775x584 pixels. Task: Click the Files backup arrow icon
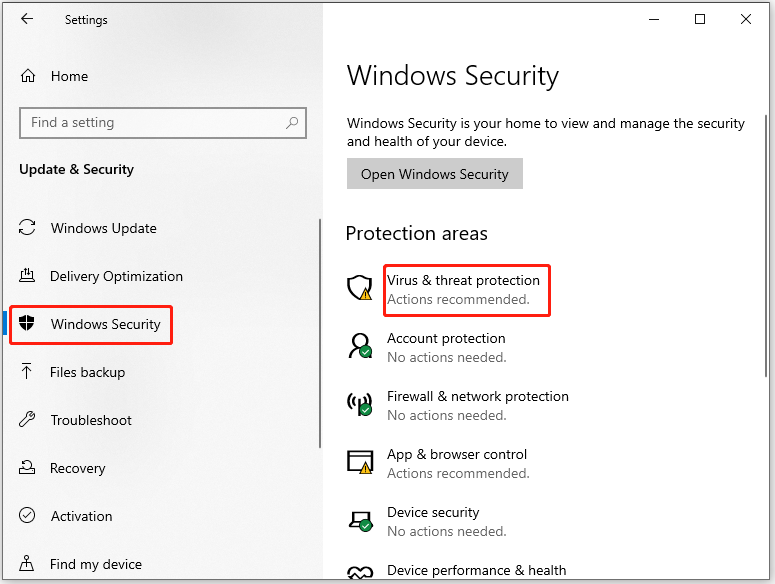click(x=28, y=372)
